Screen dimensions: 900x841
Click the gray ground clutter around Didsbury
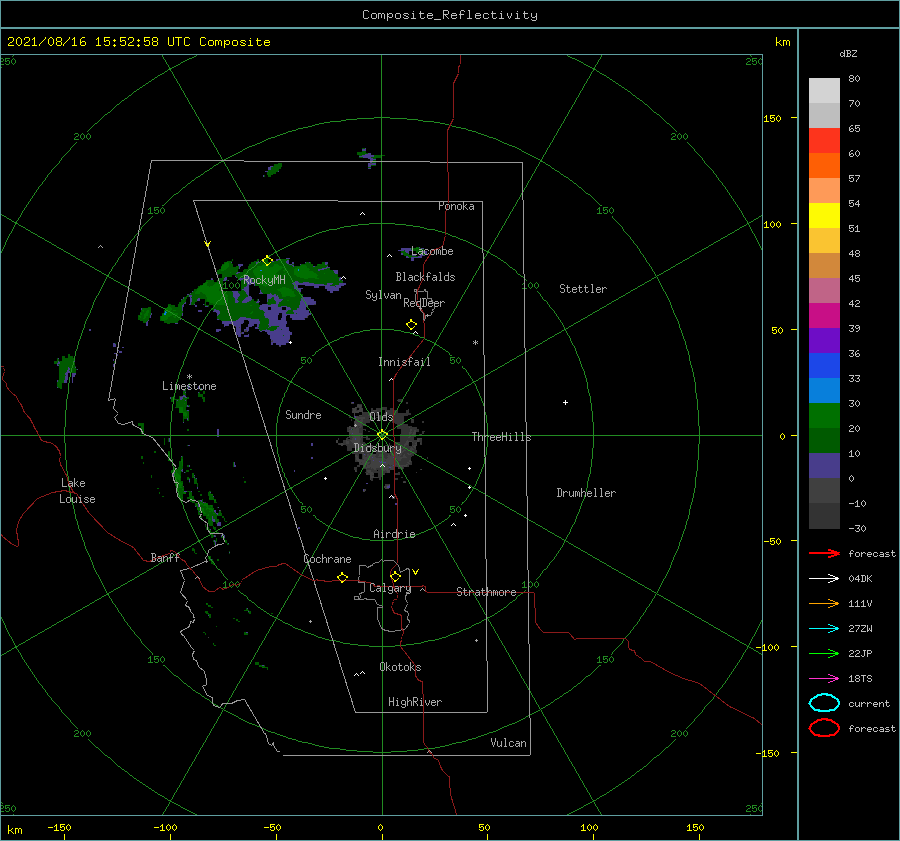click(x=380, y=442)
